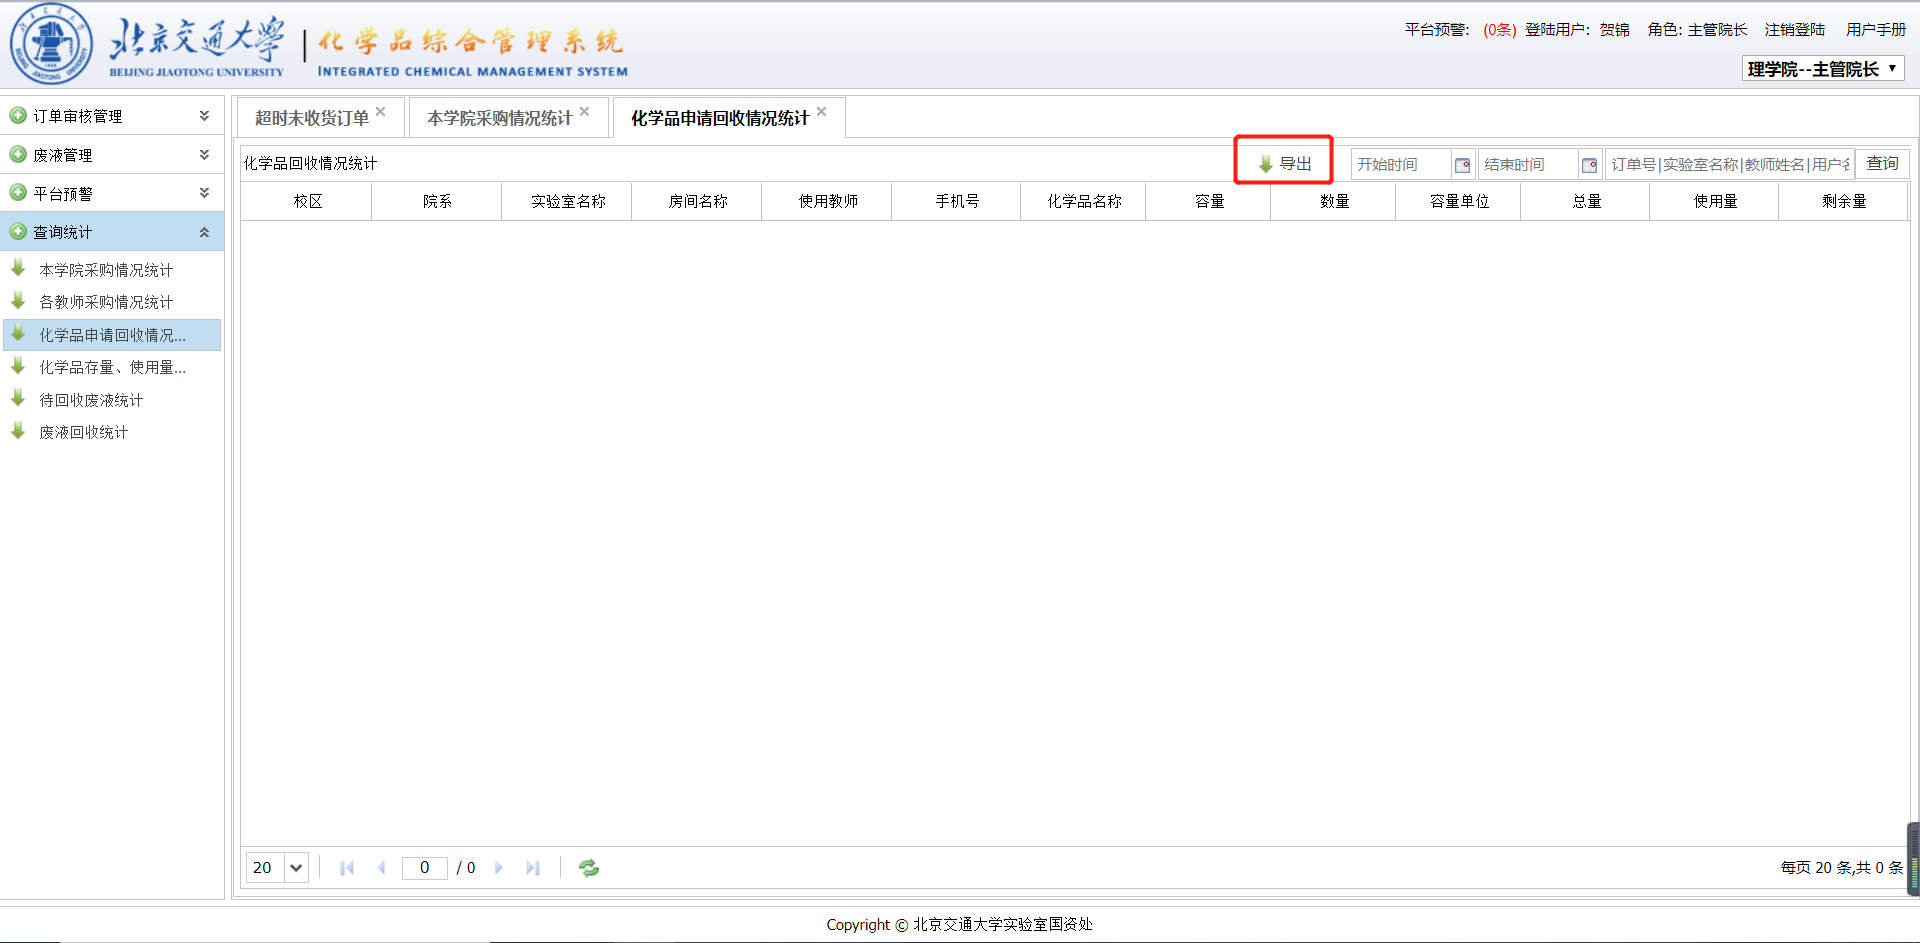Close the 本学院采购情况统计 tab

(x=585, y=112)
